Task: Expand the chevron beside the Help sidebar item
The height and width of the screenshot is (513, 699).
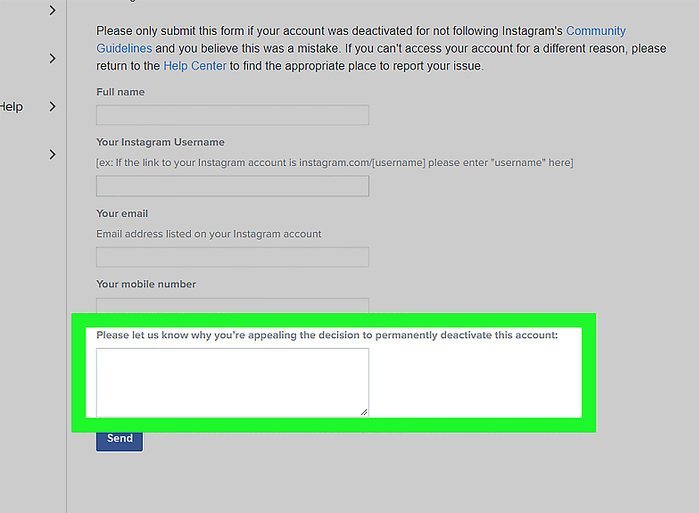Action: (x=53, y=107)
